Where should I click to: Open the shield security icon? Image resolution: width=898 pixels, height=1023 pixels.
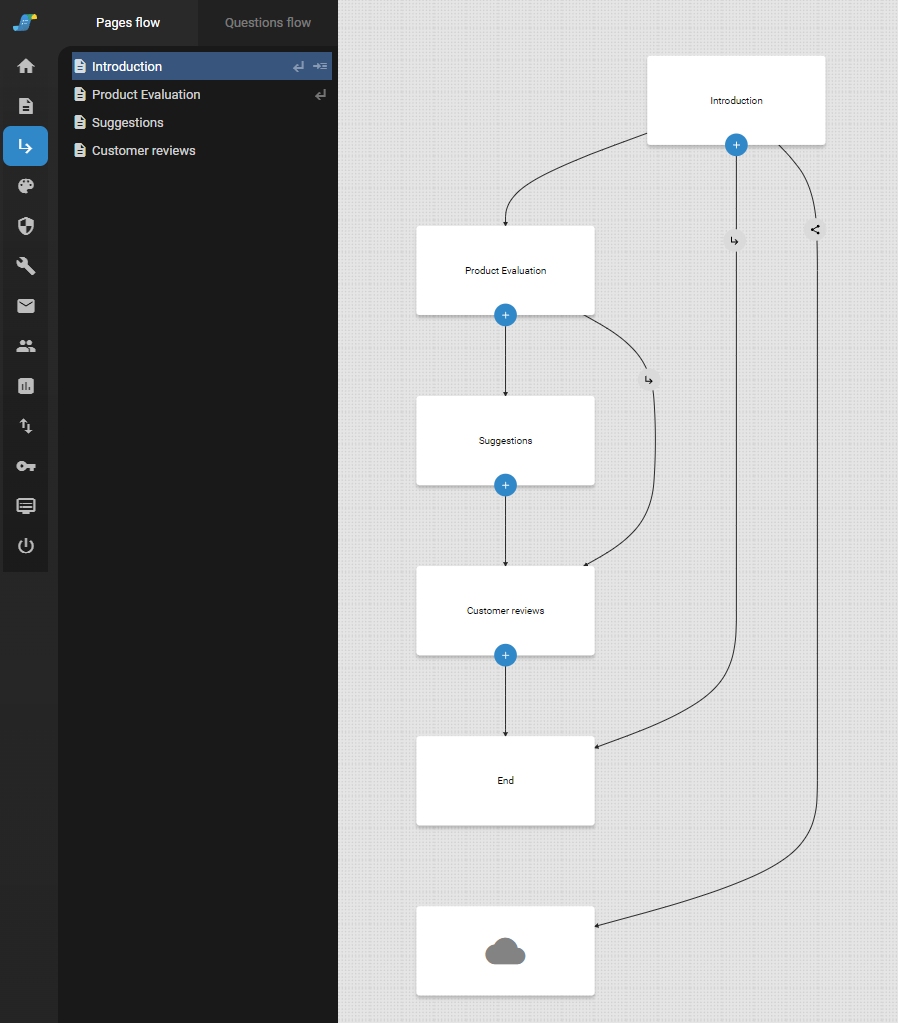pyautogui.click(x=26, y=226)
